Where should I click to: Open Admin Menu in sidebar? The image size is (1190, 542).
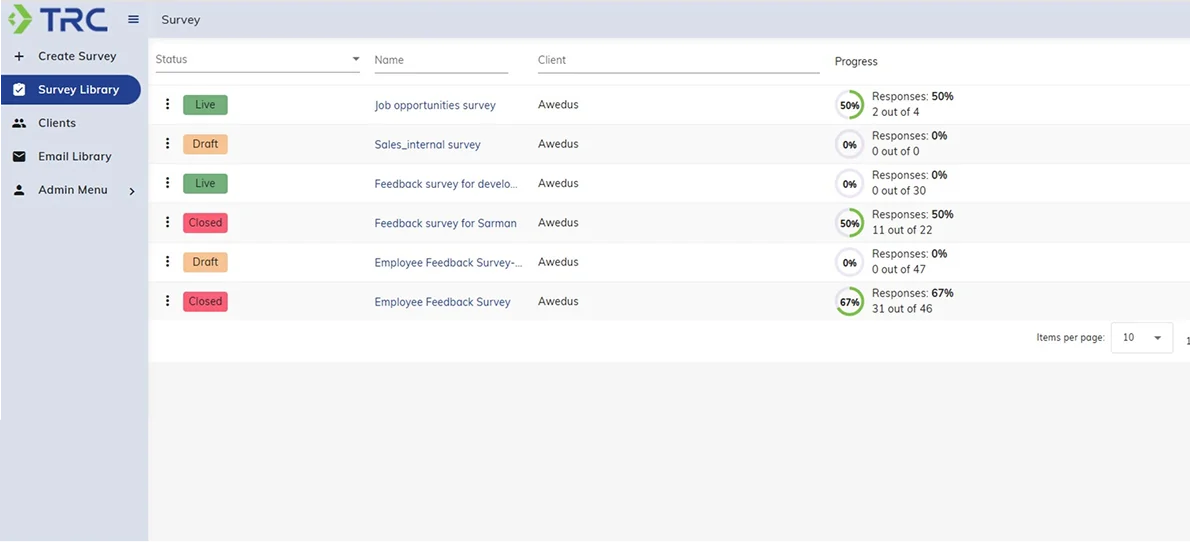(x=71, y=190)
